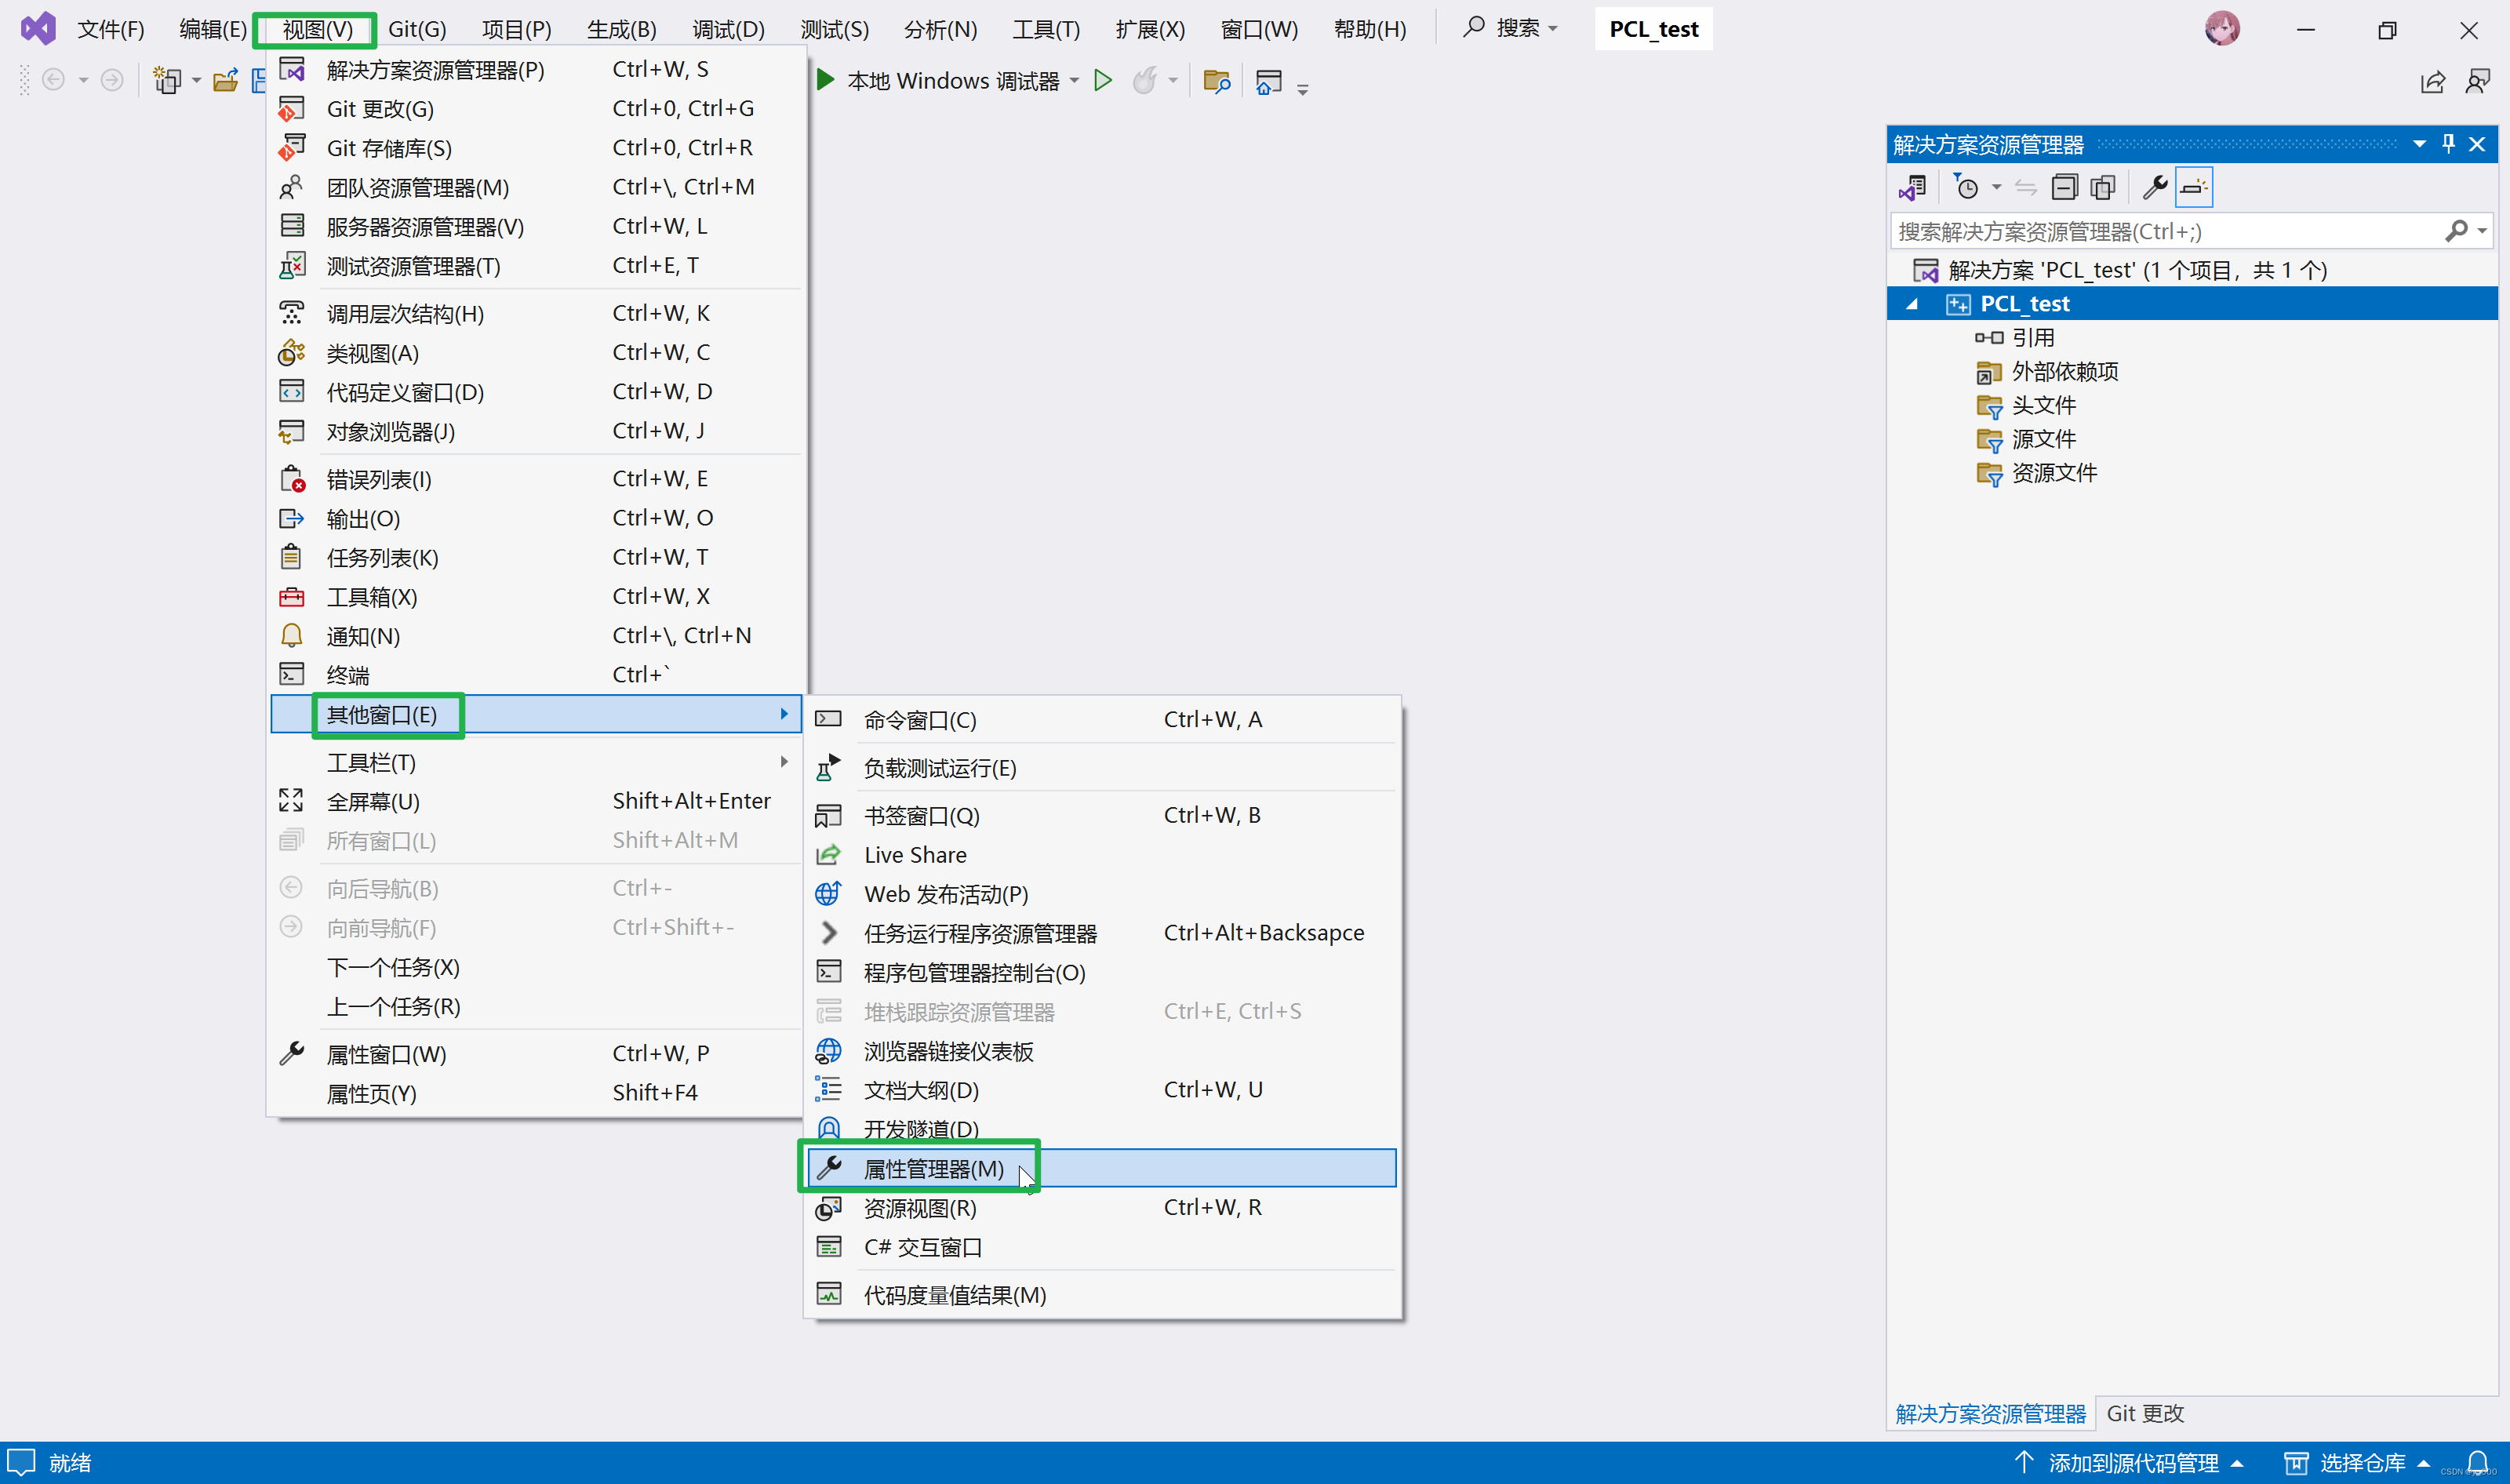The width and height of the screenshot is (2510, 1484).
Task: Open the debug target dropdown arrow
Action: (1075, 80)
